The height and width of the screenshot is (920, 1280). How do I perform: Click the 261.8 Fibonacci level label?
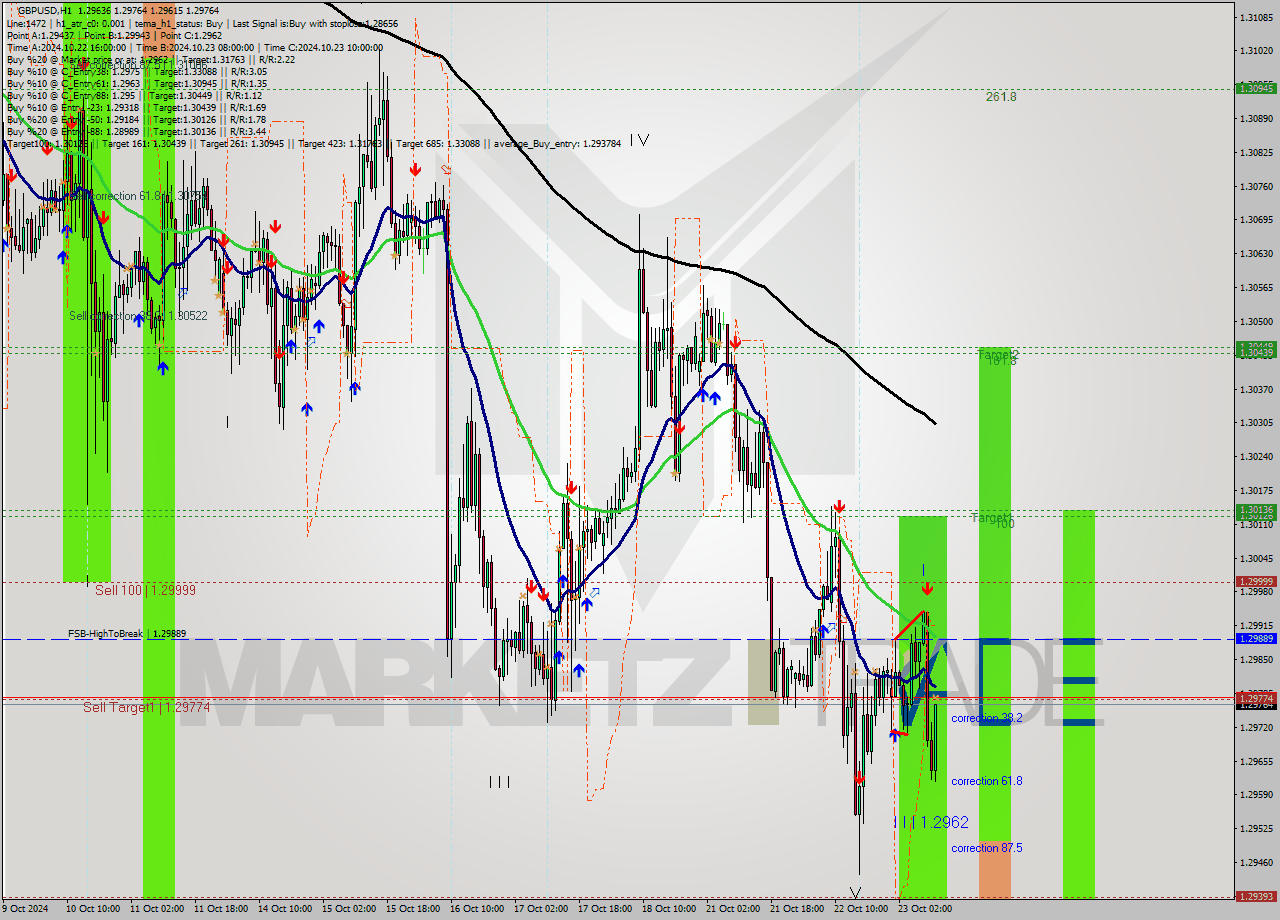tap(1001, 97)
